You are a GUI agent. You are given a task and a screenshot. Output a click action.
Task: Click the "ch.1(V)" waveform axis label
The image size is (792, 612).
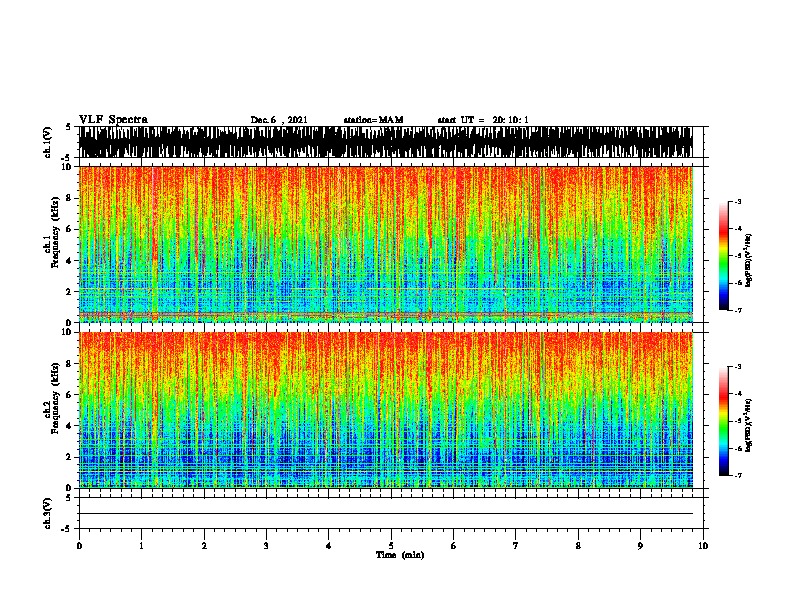(x=48, y=142)
